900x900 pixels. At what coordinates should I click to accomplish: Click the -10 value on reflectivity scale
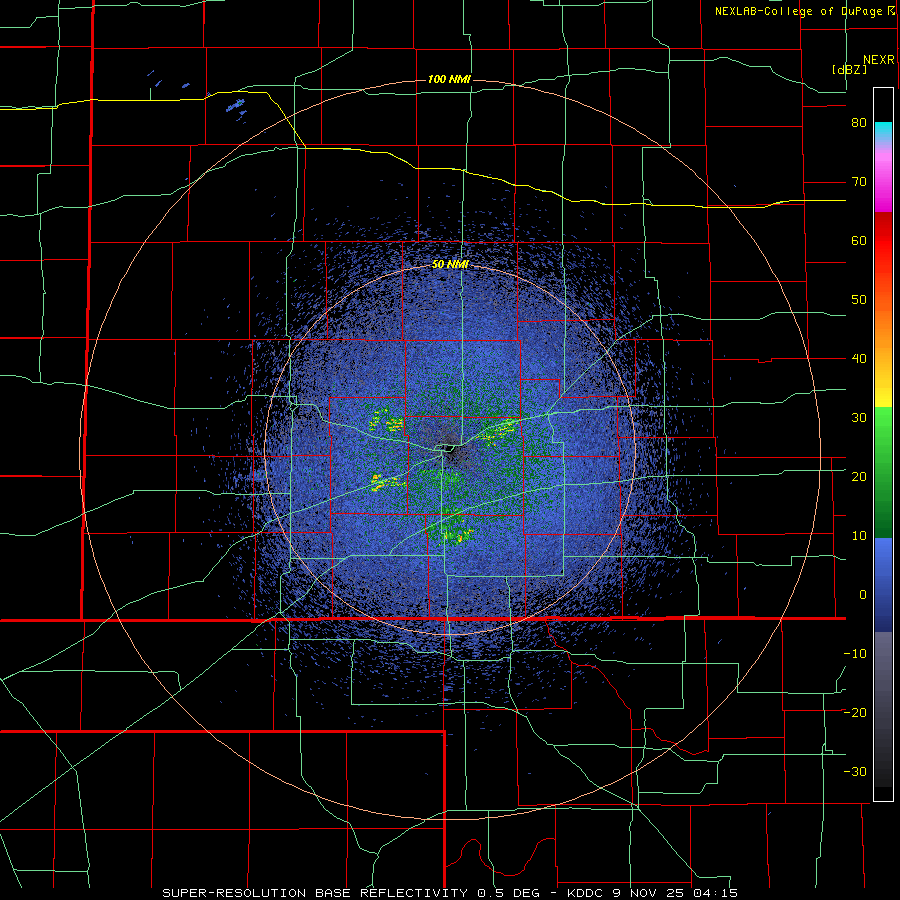click(855, 653)
